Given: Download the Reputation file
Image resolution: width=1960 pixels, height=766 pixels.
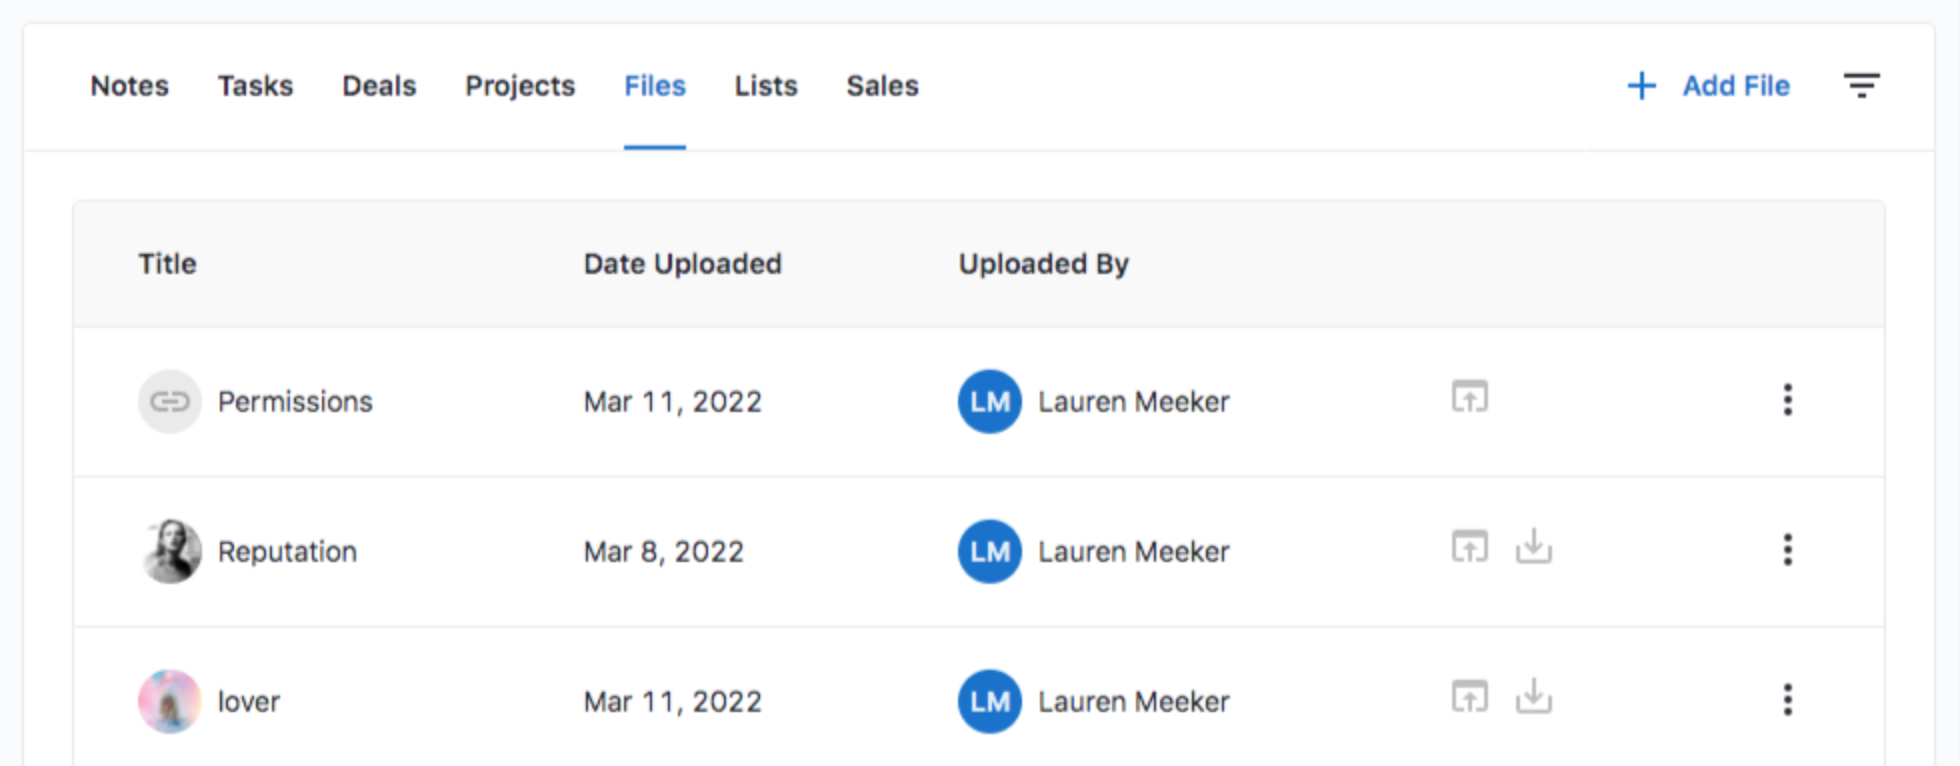Looking at the screenshot, I should [x=1533, y=547].
